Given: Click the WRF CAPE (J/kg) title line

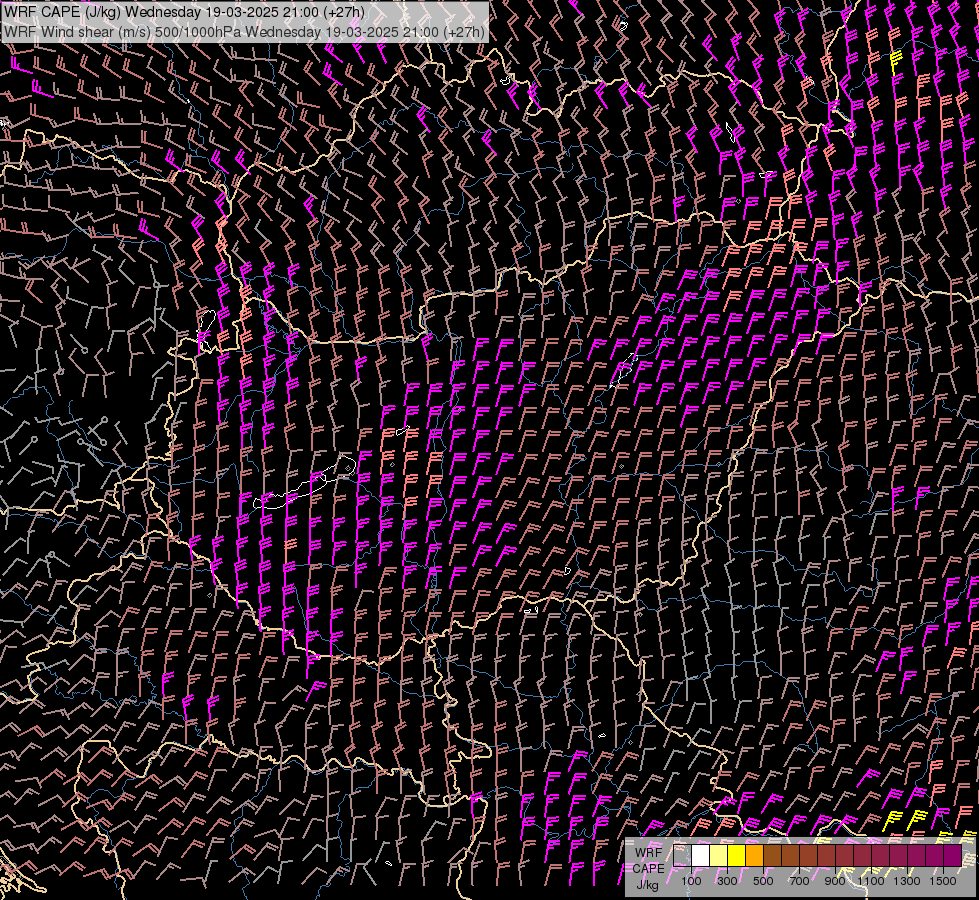Looking at the screenshot, I should coord(184,12).
